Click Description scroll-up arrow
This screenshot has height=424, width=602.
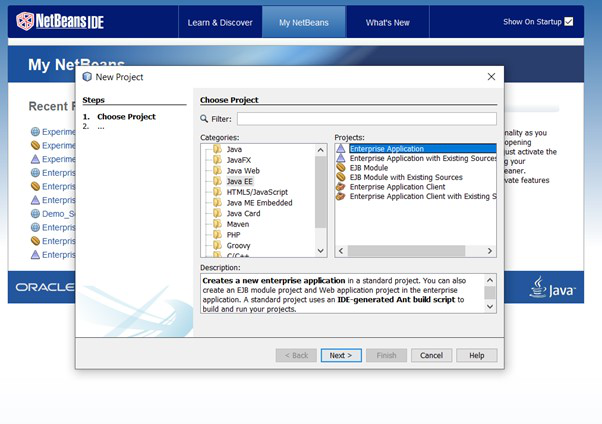click(490, 280)
